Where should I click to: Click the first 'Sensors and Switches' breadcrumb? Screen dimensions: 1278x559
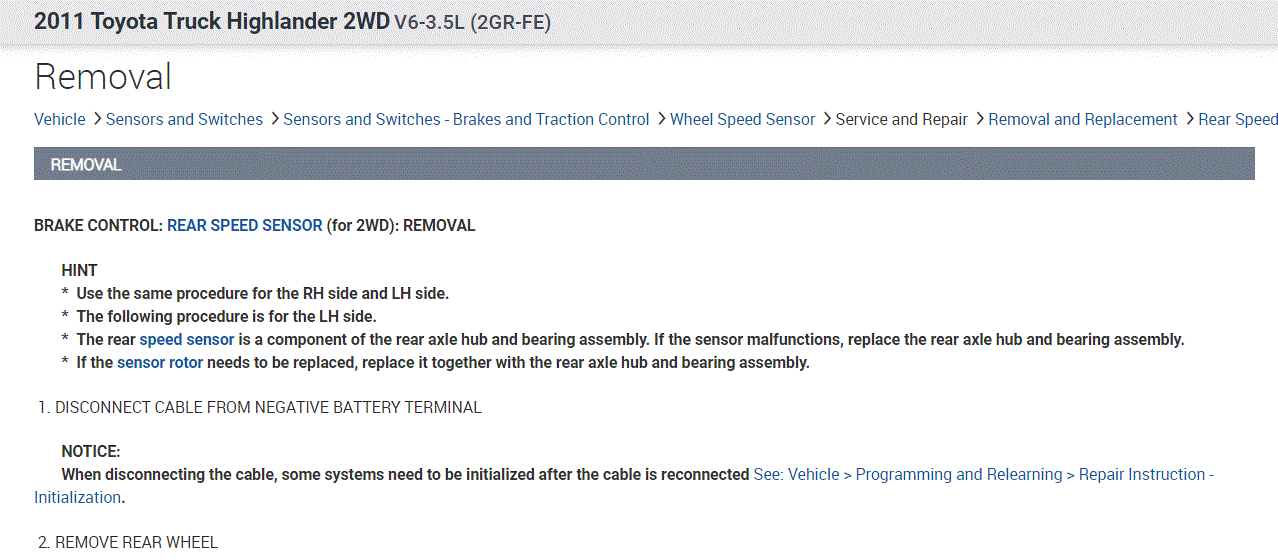tap(184, 119)
